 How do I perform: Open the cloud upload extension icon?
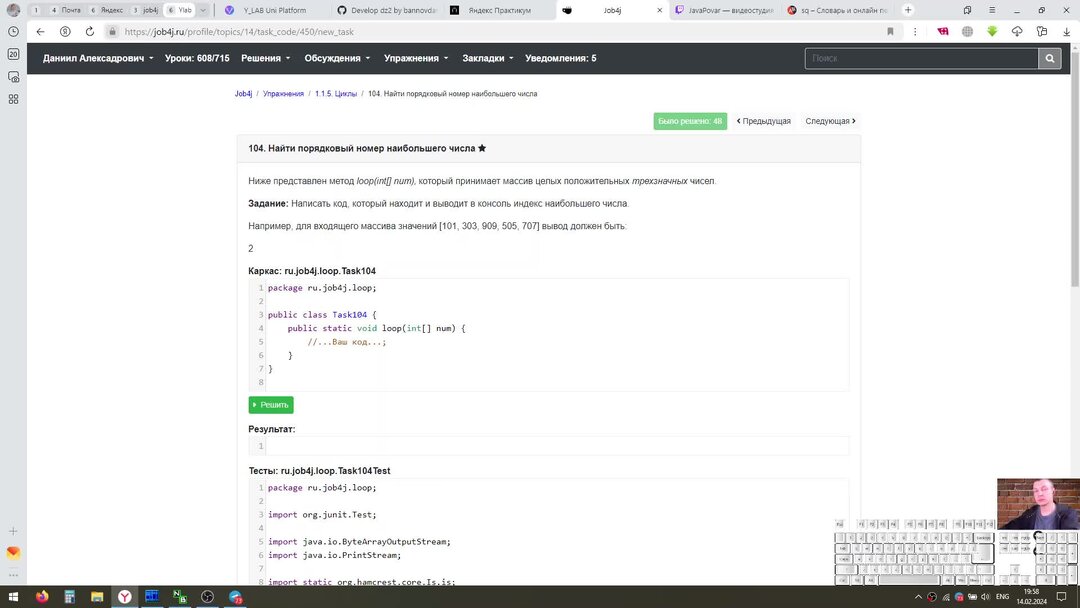[x=1017, y=32]
